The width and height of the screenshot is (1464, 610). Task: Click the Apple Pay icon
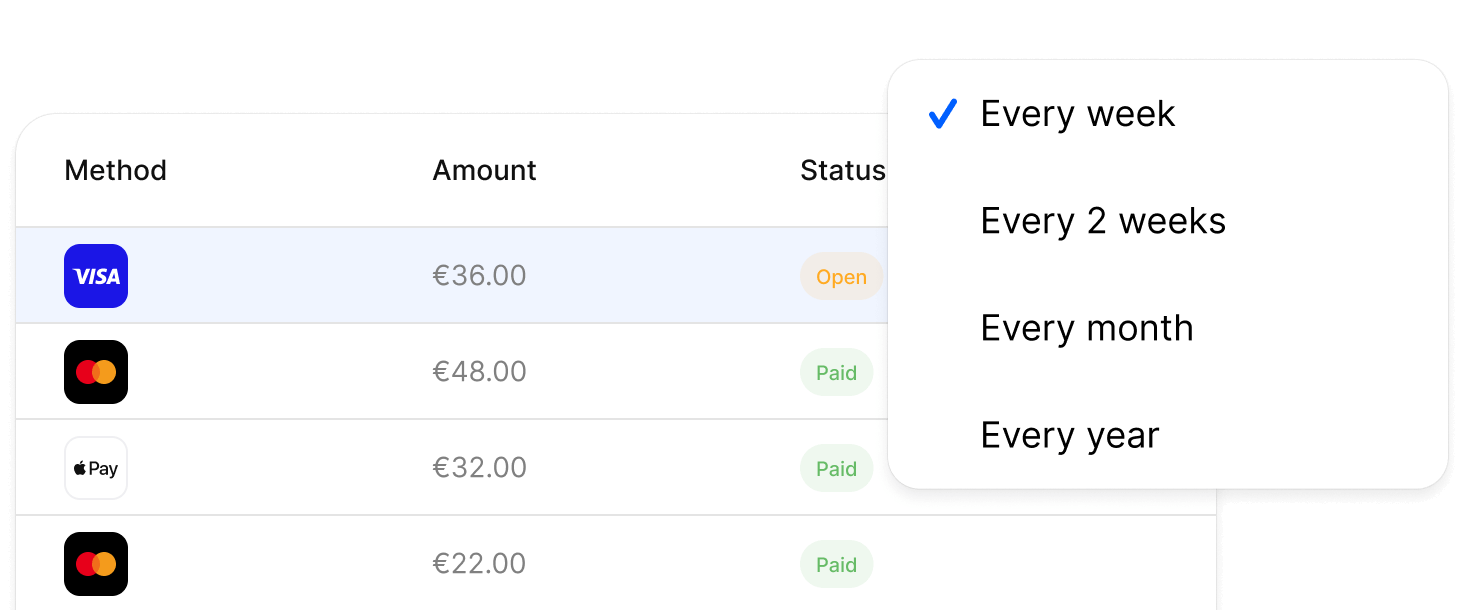(x=96, y=468)
